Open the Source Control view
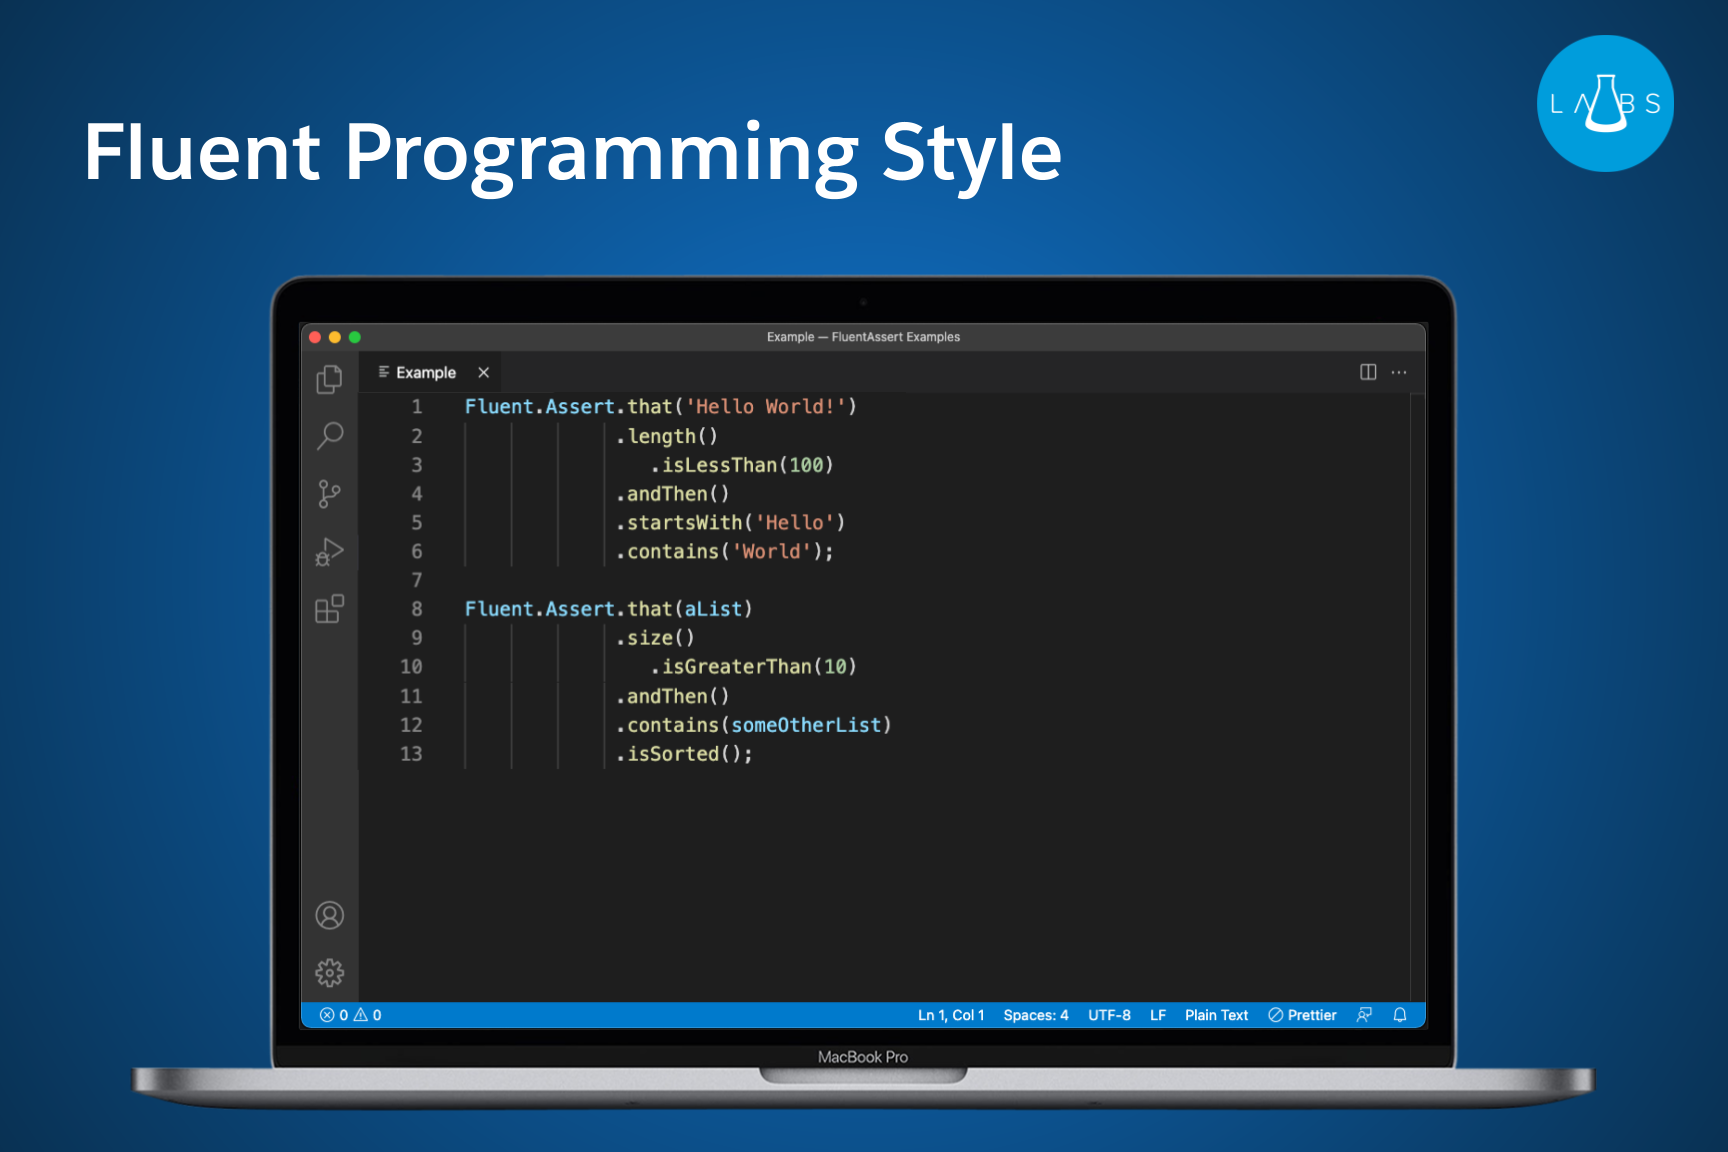1728x1152 pixels. pos(330,494)
